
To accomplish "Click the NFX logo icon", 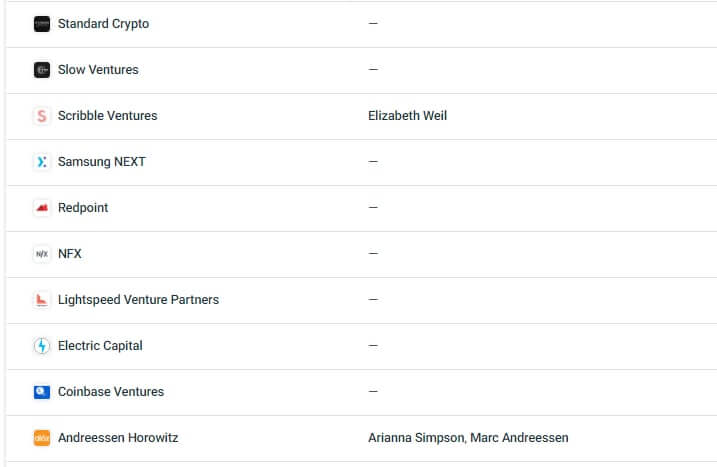I will coord(42,254).
